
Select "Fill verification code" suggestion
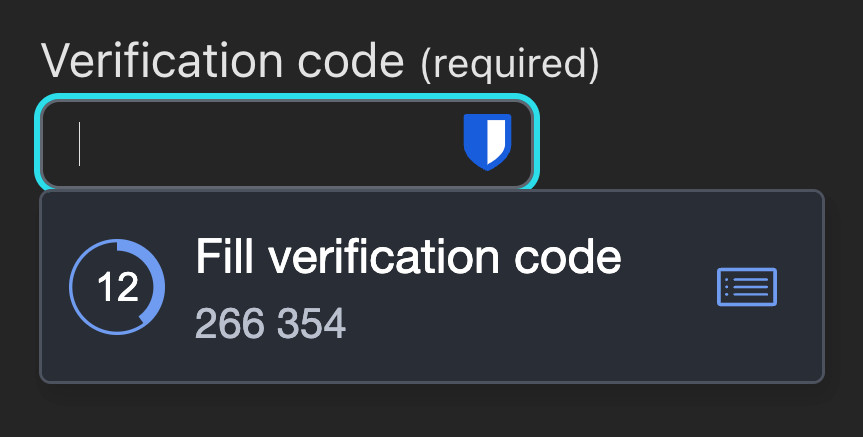(x=408, y=259)
